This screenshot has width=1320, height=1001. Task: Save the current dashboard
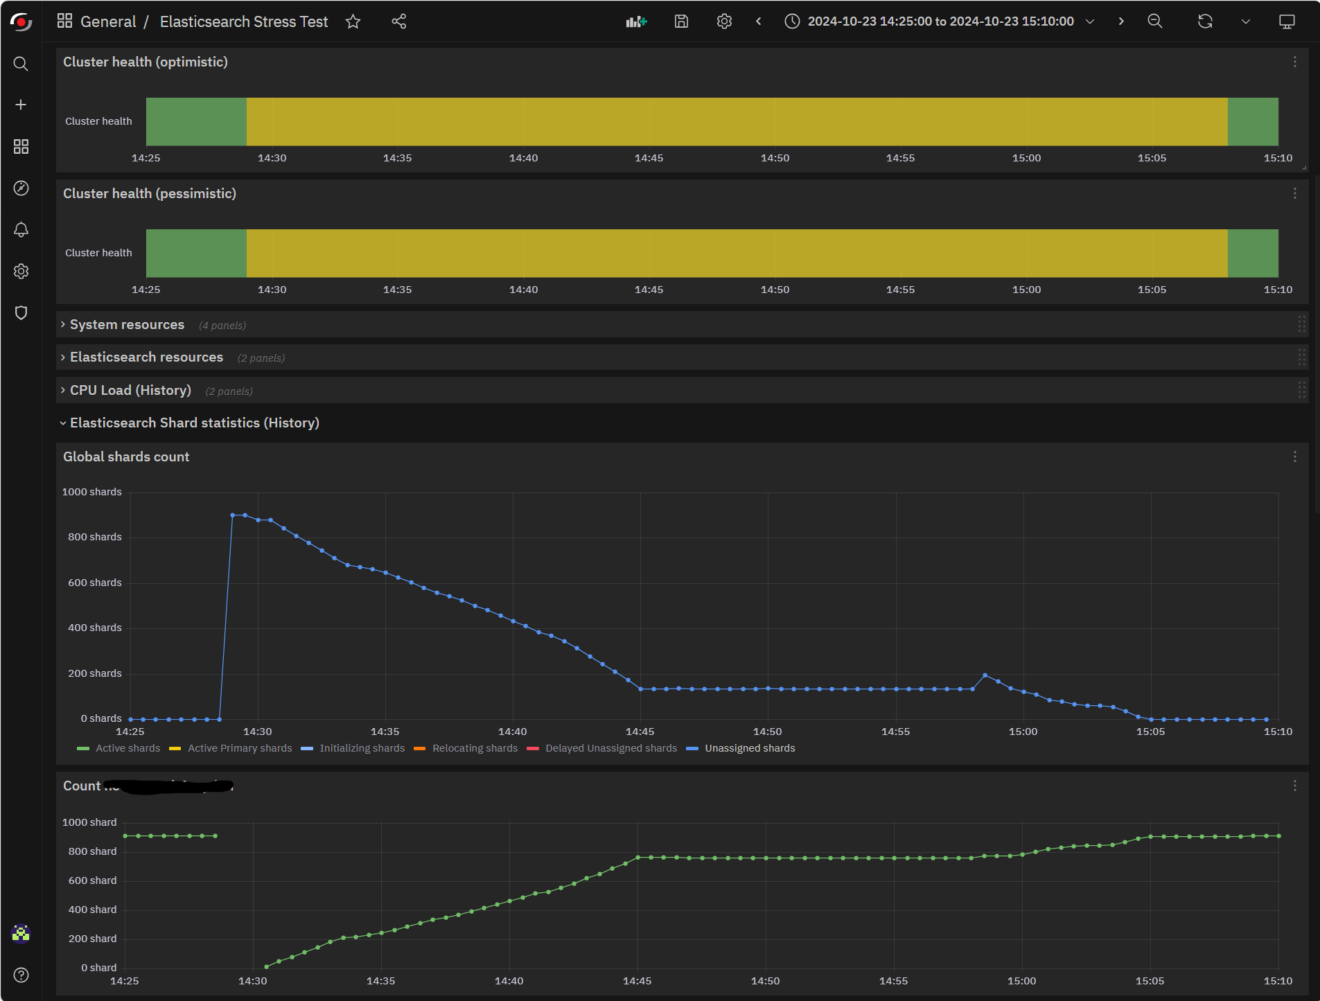[x=681, y=21]
